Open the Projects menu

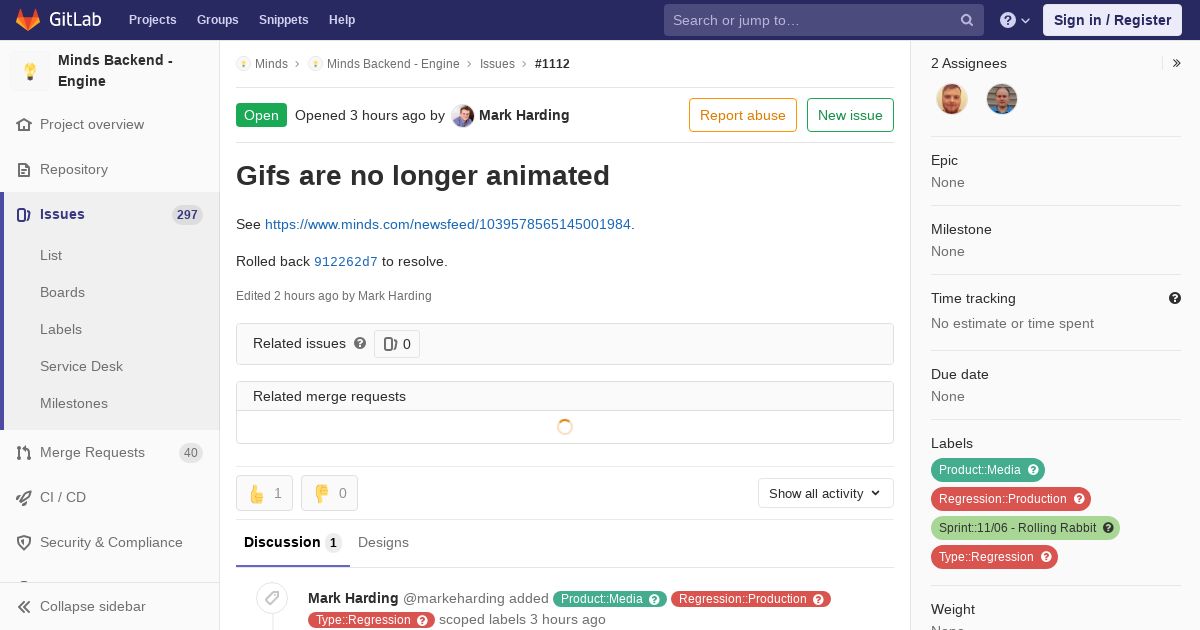152,20
